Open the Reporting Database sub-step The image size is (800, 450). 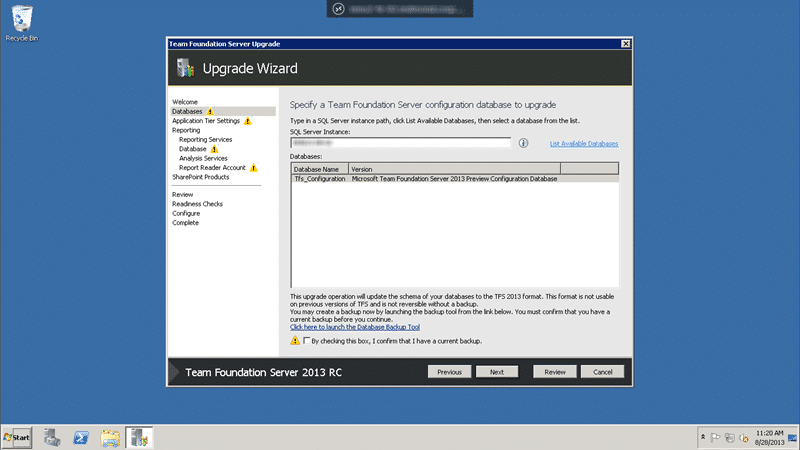(192, 149)
